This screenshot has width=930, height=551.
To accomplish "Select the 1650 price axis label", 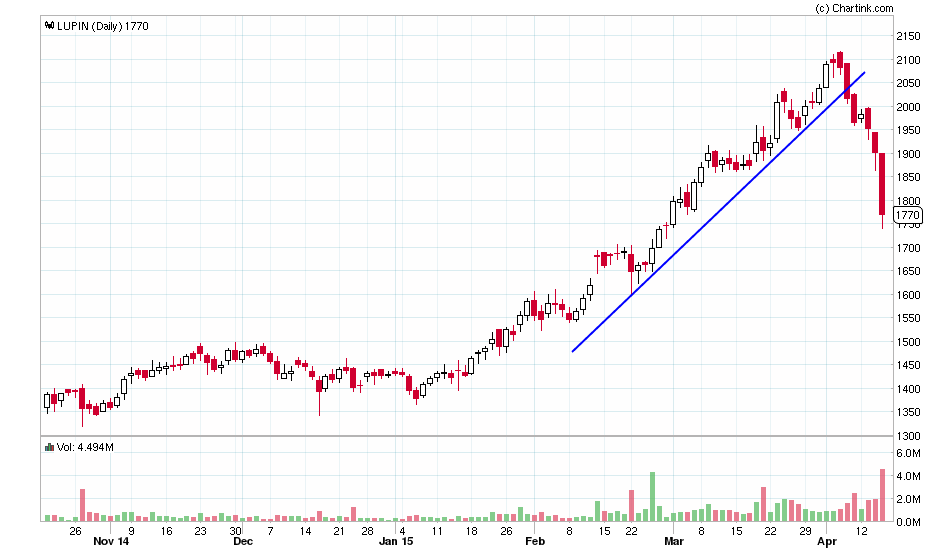I will [908, 272].
